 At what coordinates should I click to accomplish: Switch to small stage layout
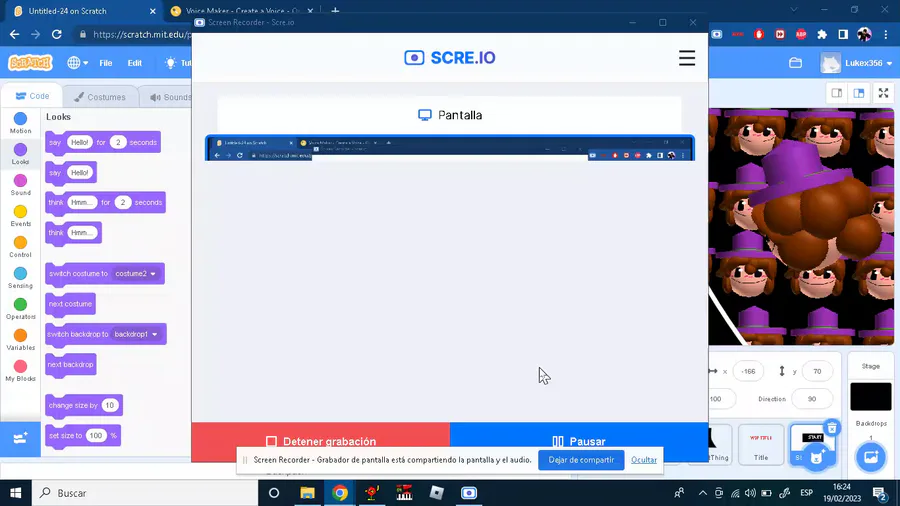point(836,93)
